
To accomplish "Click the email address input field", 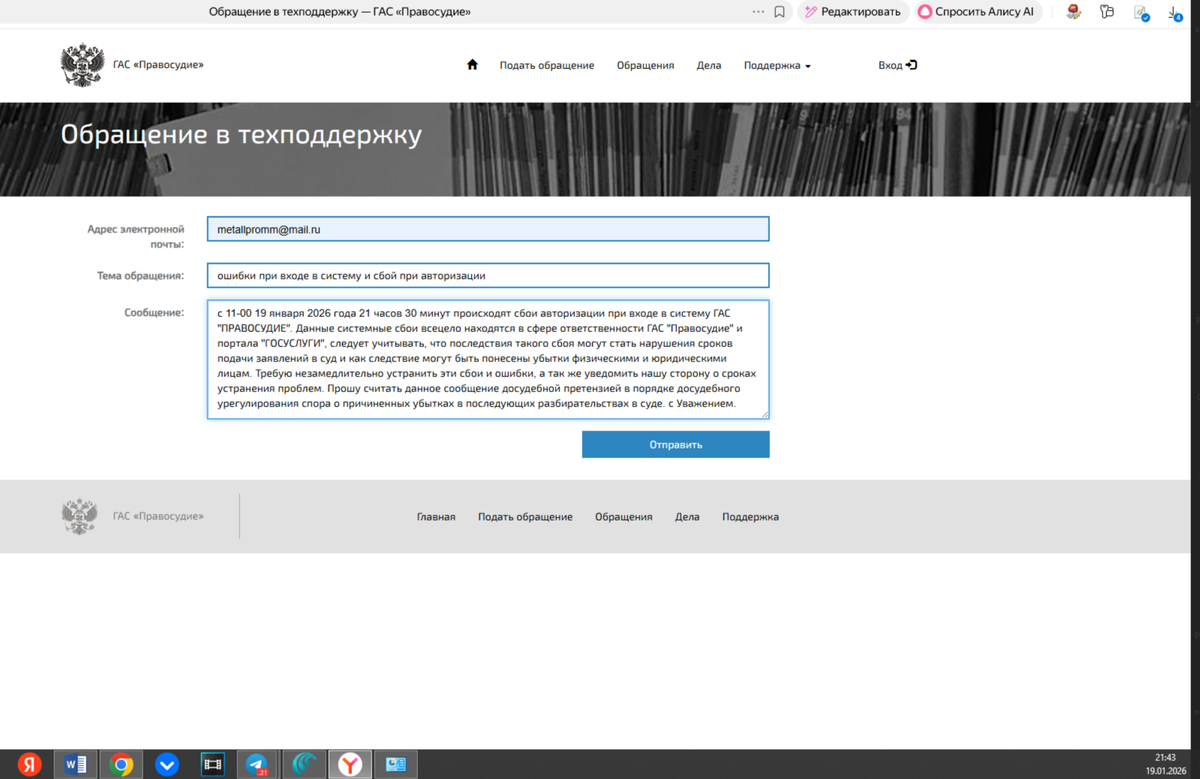I will click(x=488, y=229).
